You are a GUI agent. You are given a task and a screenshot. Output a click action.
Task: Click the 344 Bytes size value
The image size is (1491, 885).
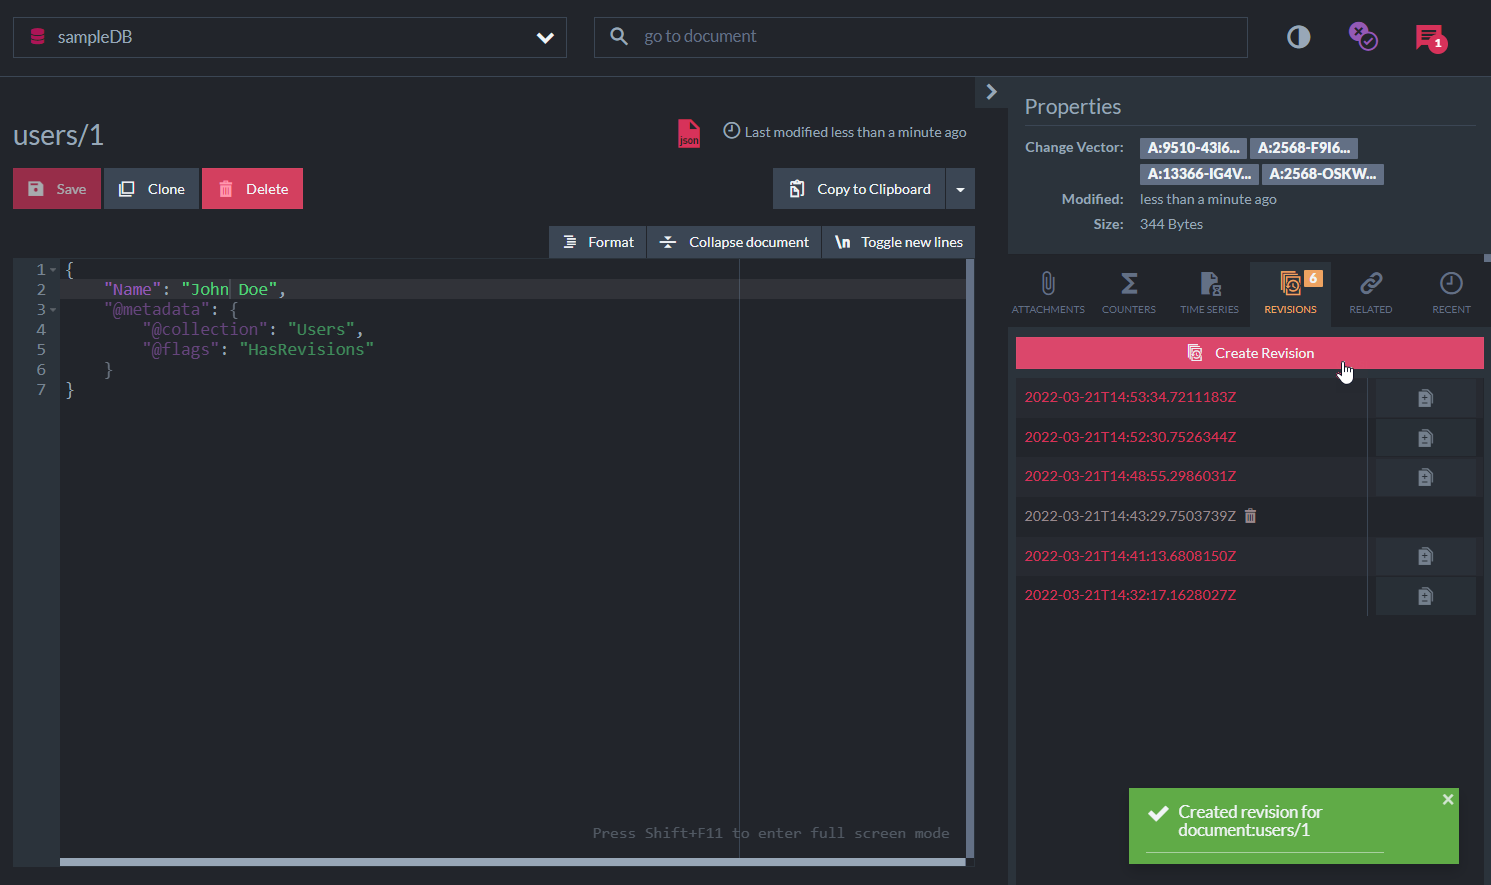pyautogui.click(x=1171, y=224)
